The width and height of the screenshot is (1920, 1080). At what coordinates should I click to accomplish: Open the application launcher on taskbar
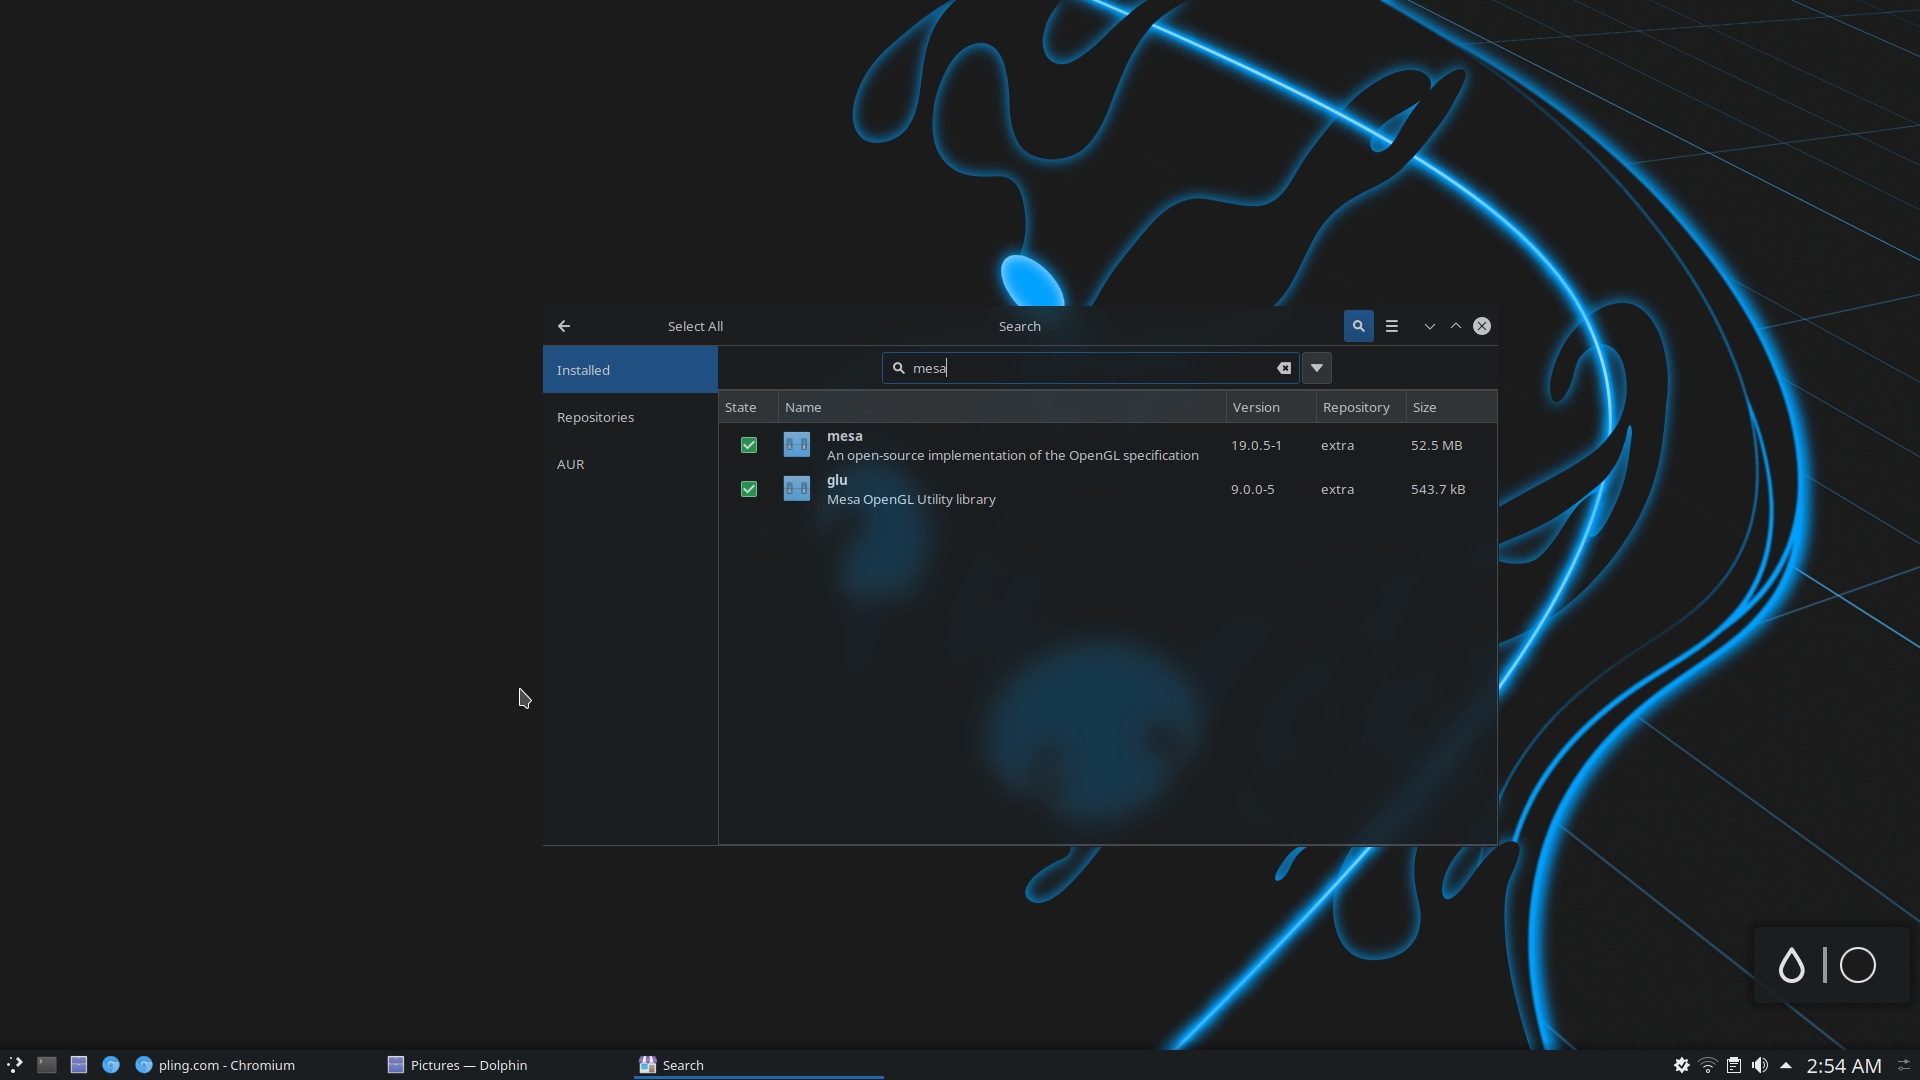pyautogui.click(x=15, y=1065)
